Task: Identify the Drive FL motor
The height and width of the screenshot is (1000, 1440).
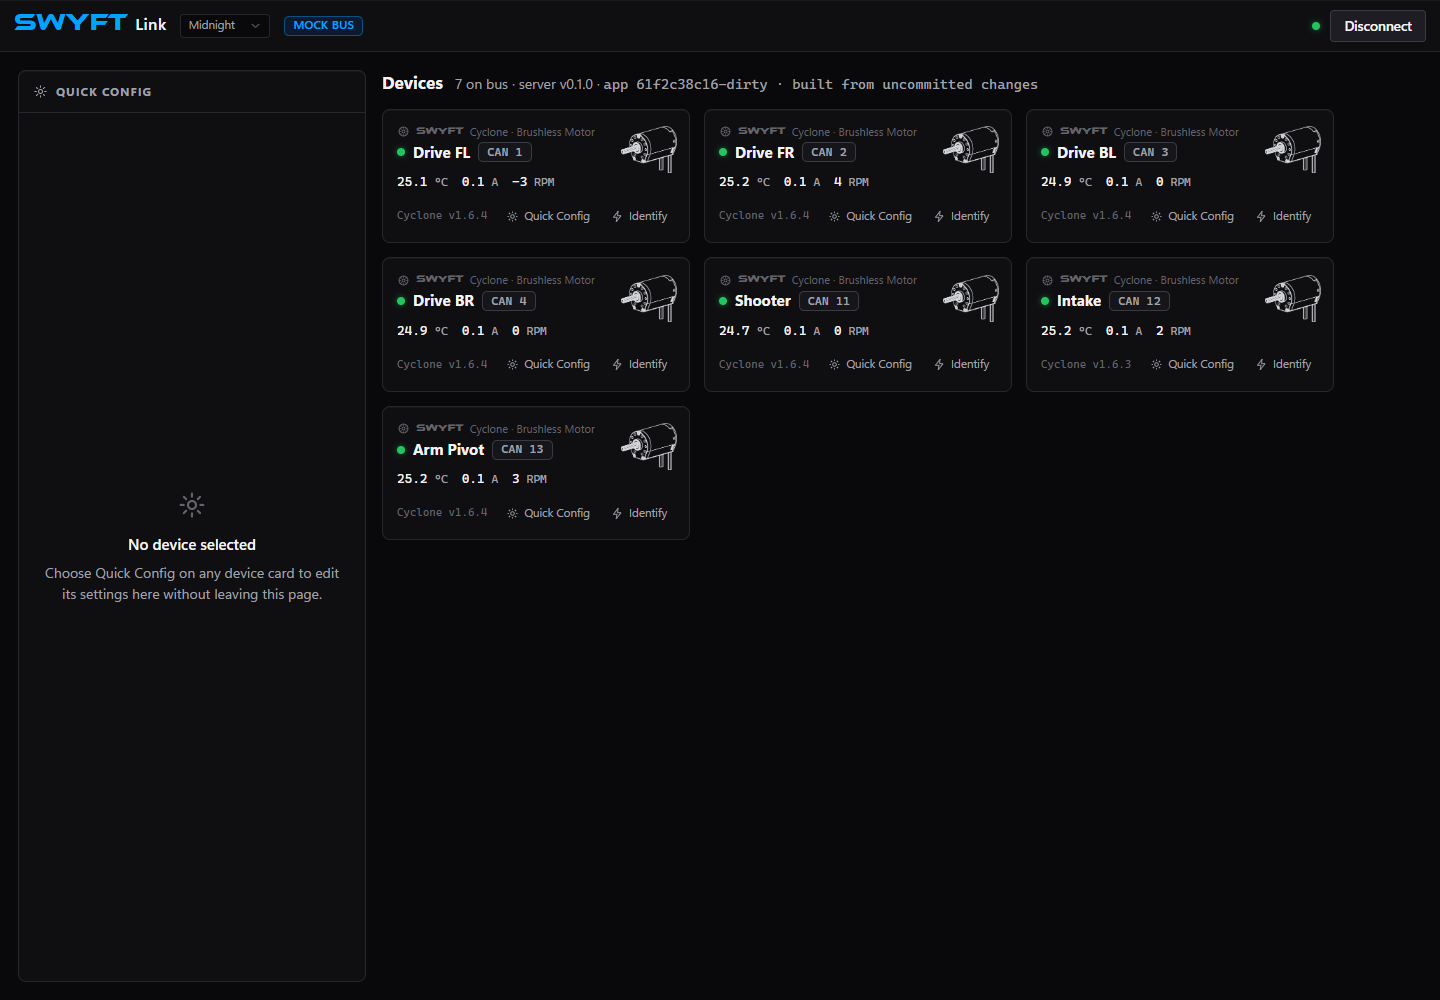Action: pyautogui.click(x=640, y=216)
